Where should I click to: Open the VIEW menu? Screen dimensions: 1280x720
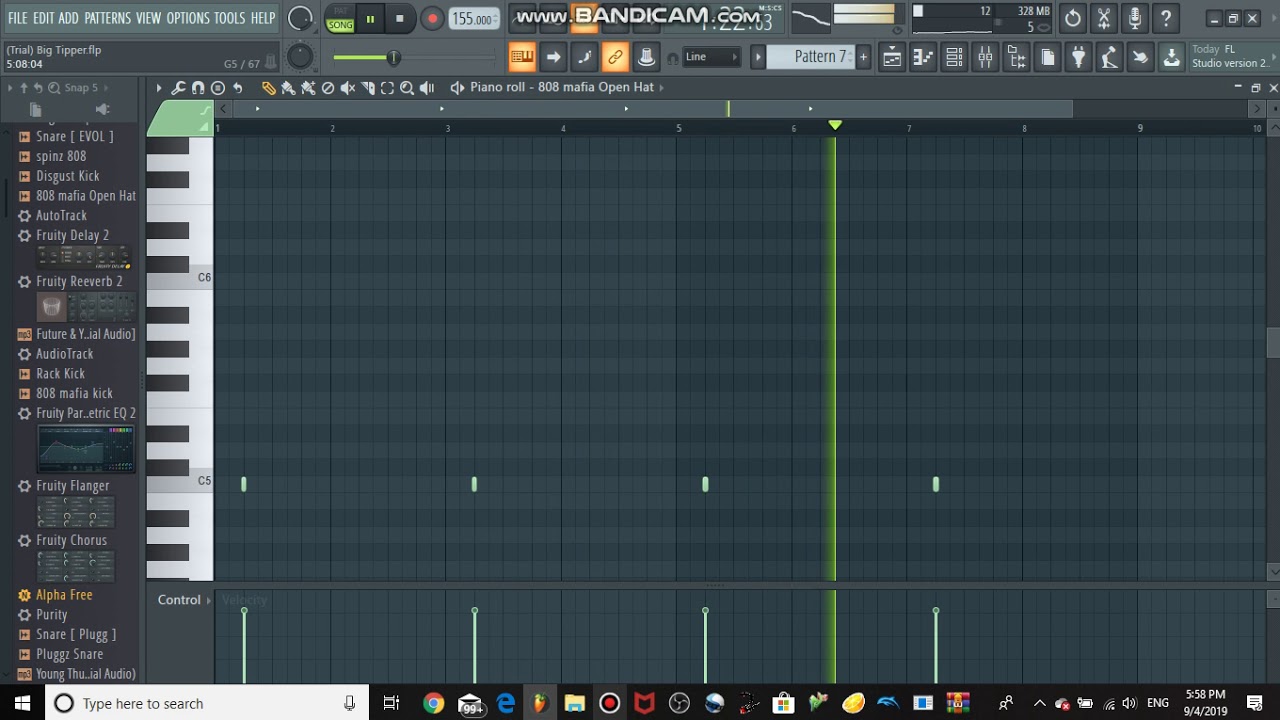(148, 18)
